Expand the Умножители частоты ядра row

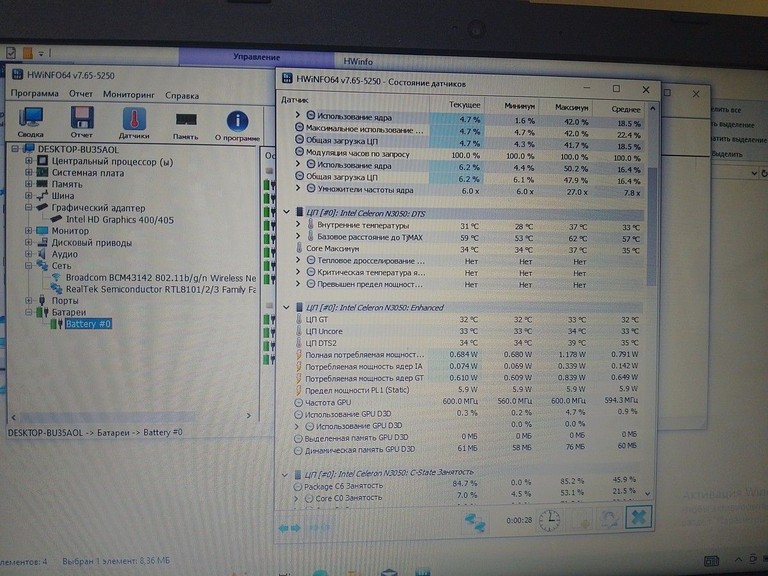click(x=298, y=188)
